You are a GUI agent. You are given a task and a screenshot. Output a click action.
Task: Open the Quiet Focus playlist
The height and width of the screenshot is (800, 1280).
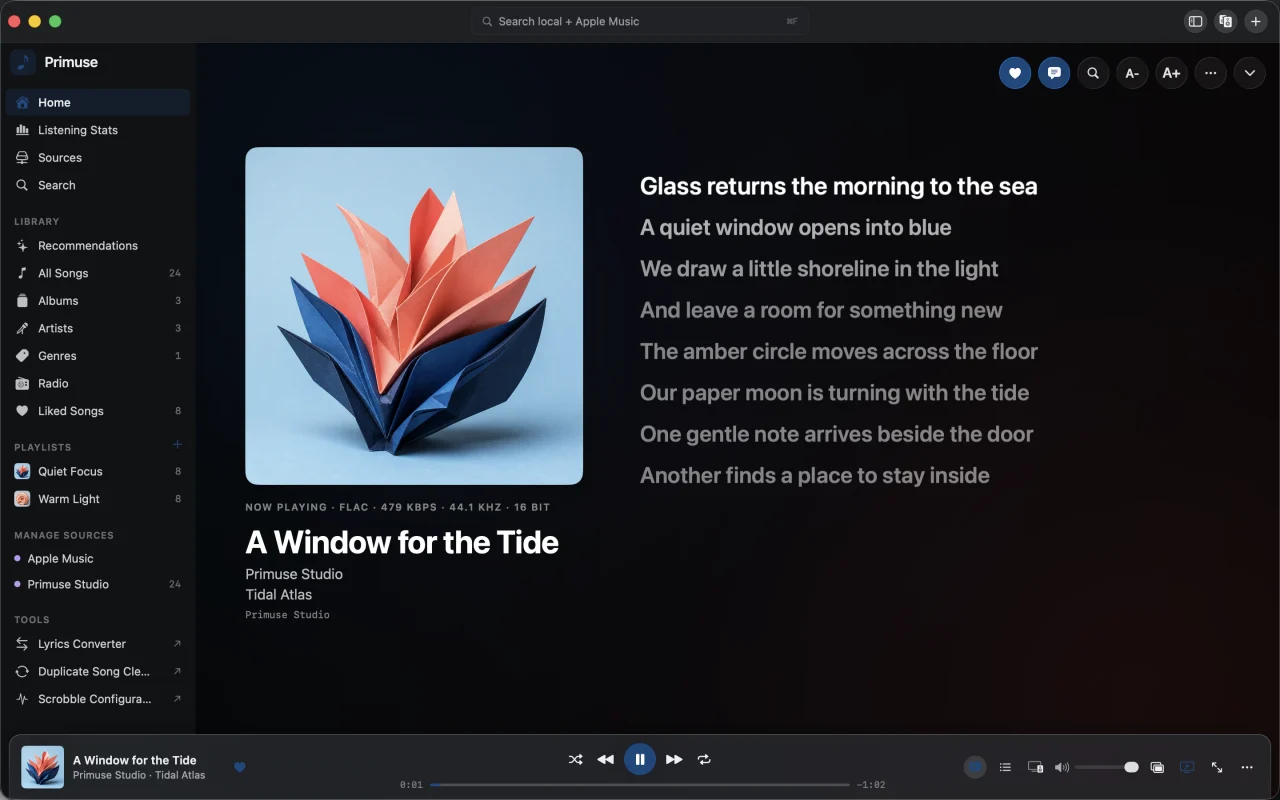point(98,471)
